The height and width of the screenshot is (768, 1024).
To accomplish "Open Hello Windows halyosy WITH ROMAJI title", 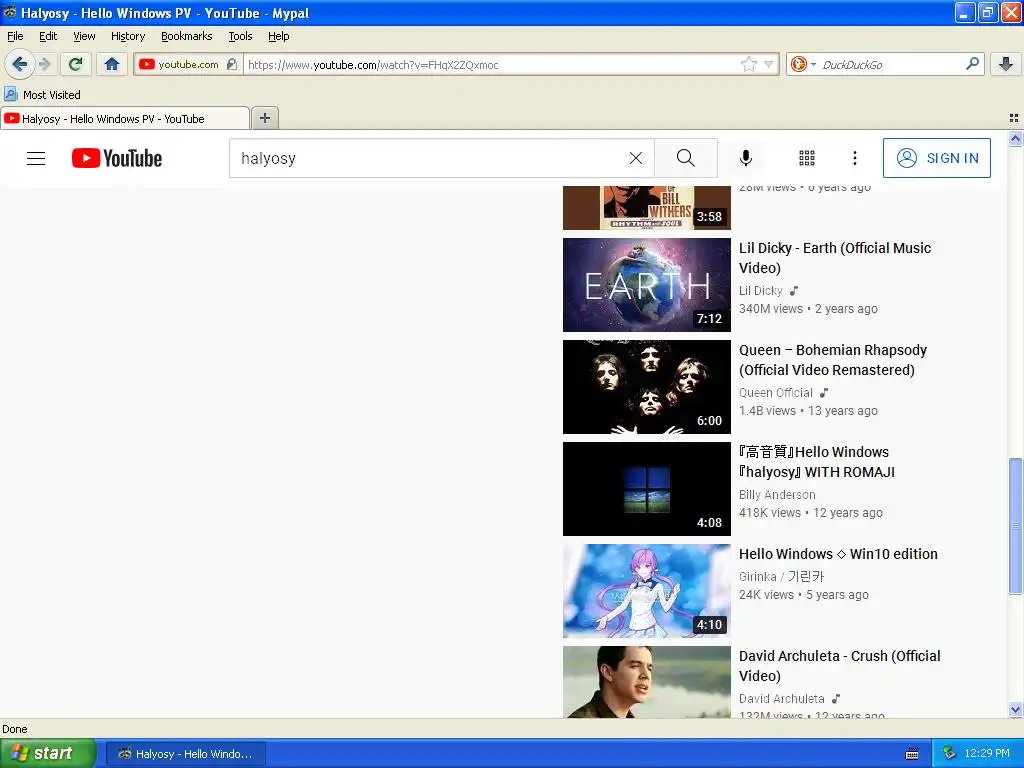I will [816, 462].
